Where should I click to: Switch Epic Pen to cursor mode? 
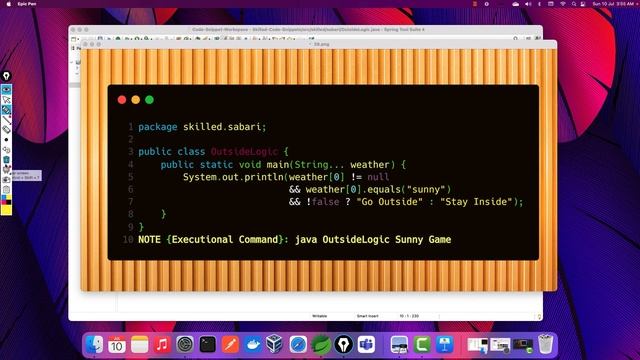click(6, 100)
